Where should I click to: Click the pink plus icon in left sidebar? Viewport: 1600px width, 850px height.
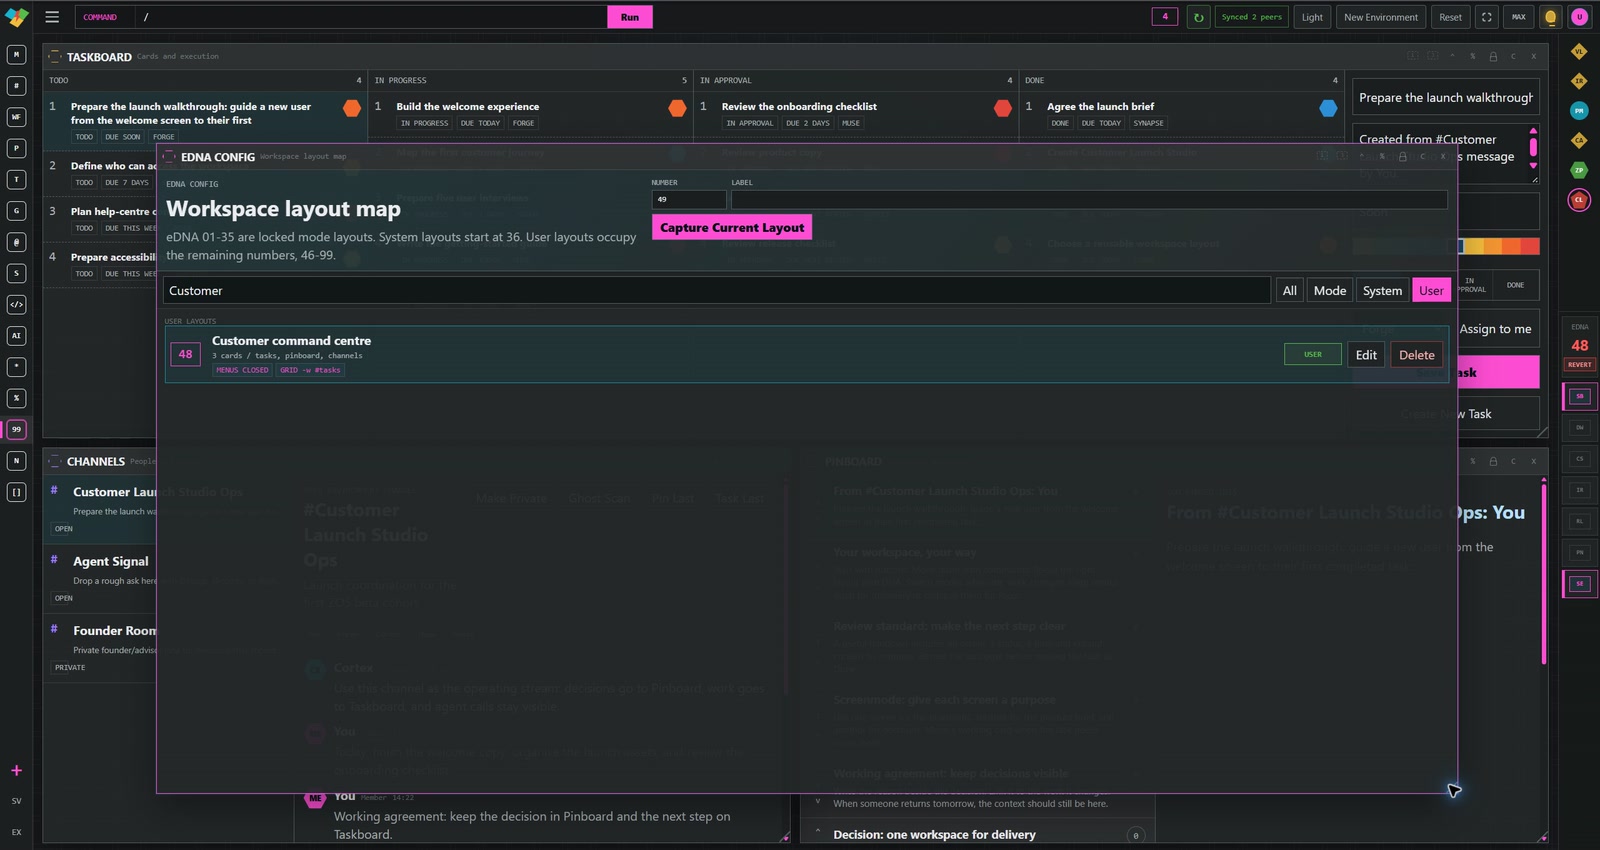pyautogui.click(x=16, y=770)
